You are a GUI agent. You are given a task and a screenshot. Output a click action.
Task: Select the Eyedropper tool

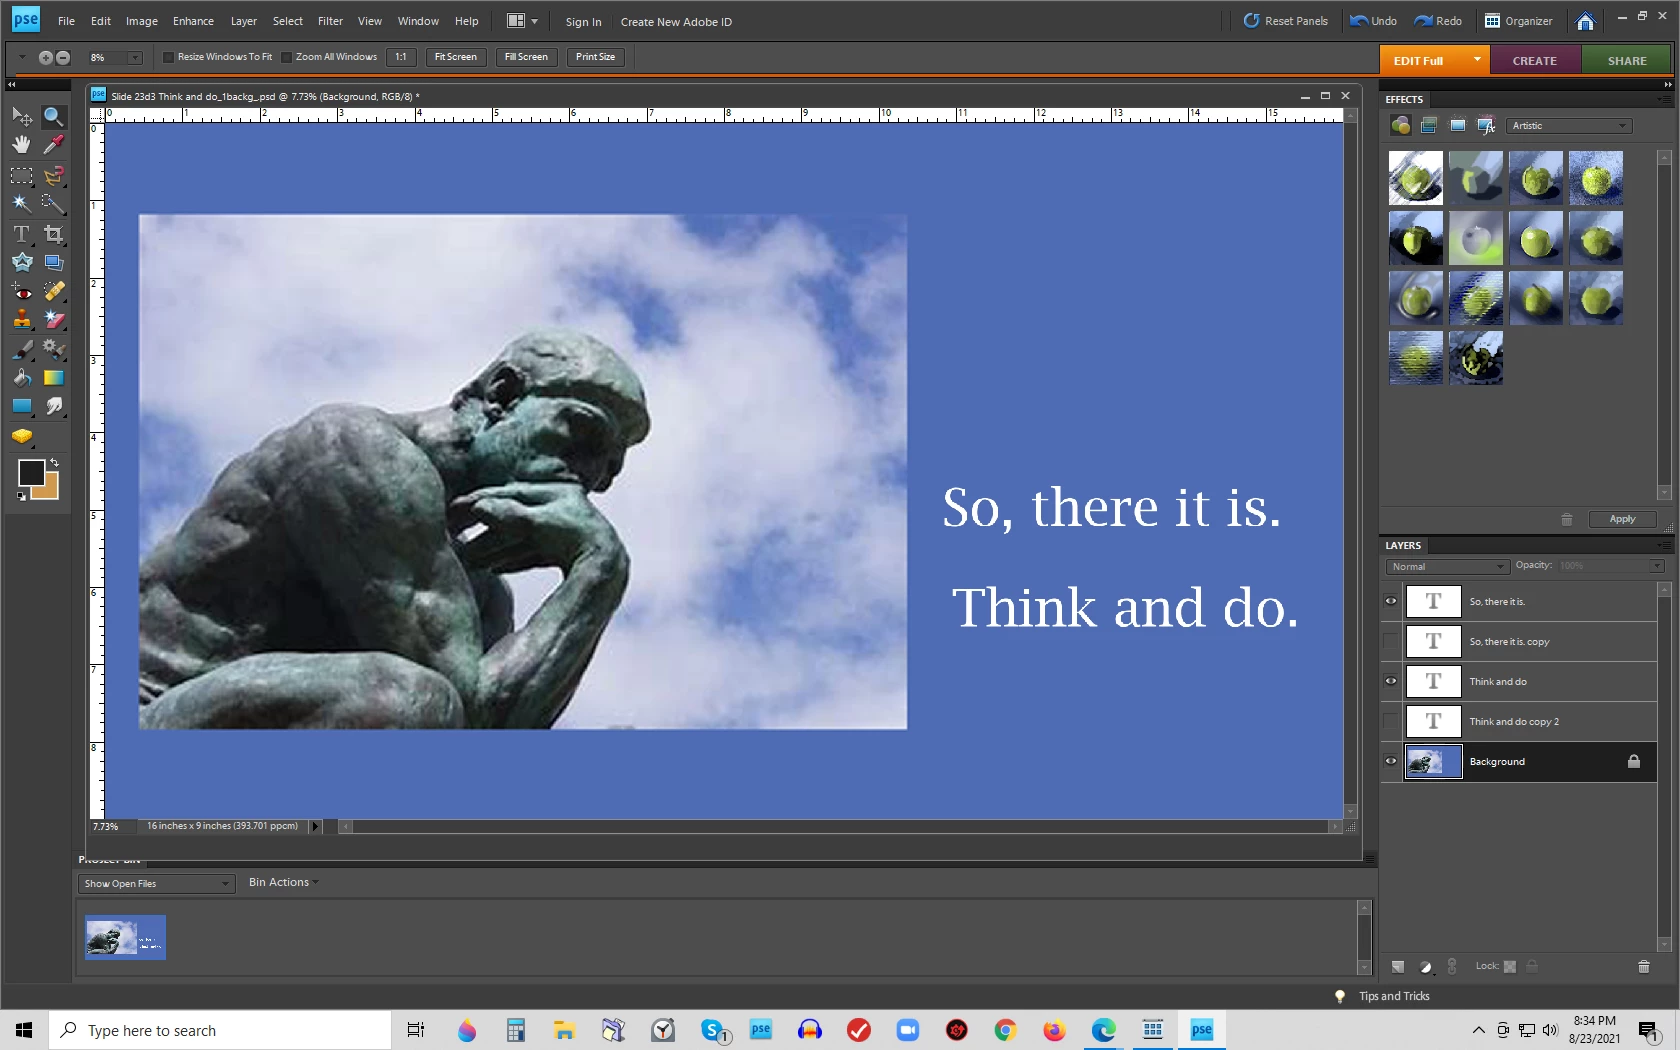coord(53,145)
